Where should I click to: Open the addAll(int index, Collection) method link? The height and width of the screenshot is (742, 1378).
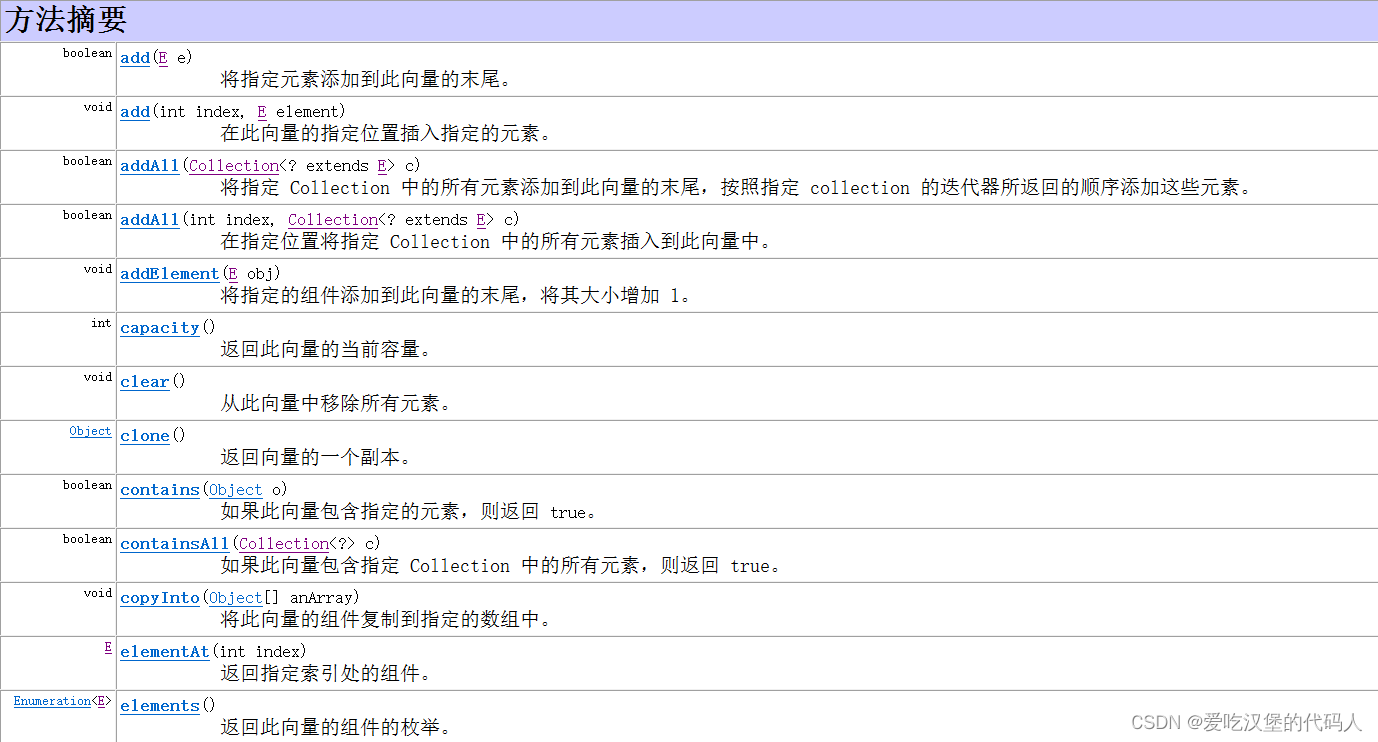[149, 219]
